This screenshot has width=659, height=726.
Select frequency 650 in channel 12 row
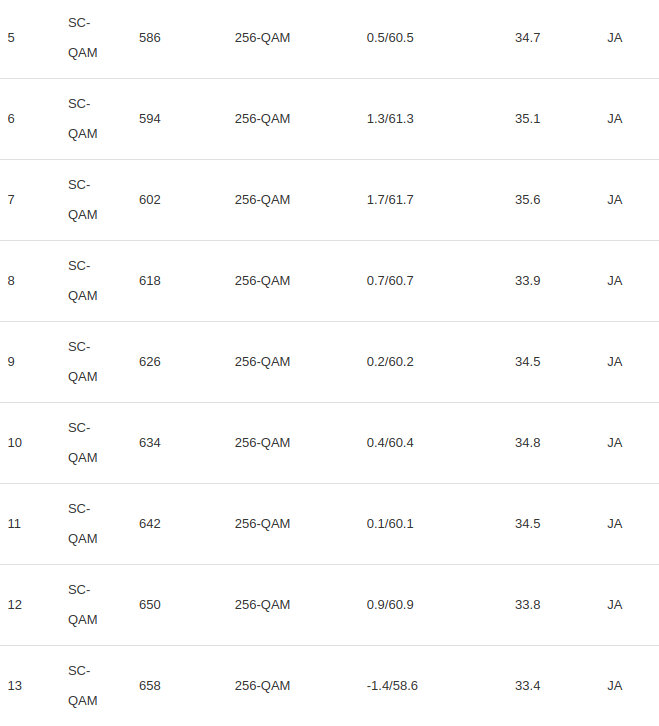coord(149,605)
